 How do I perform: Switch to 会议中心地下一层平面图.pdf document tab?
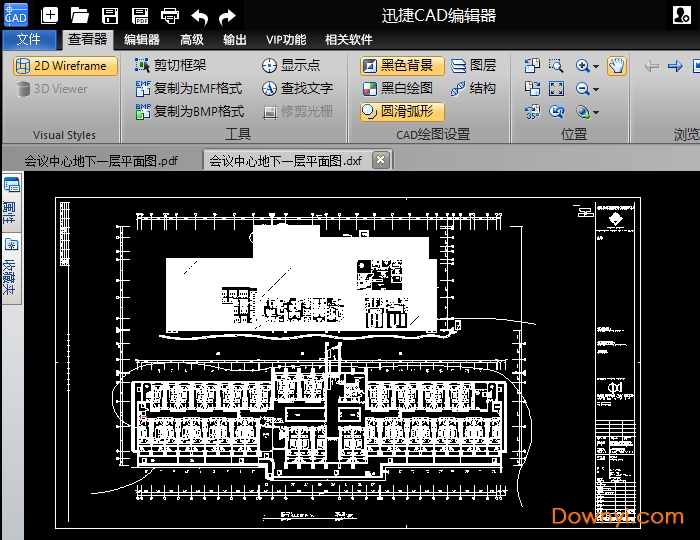tap(100, 160)
